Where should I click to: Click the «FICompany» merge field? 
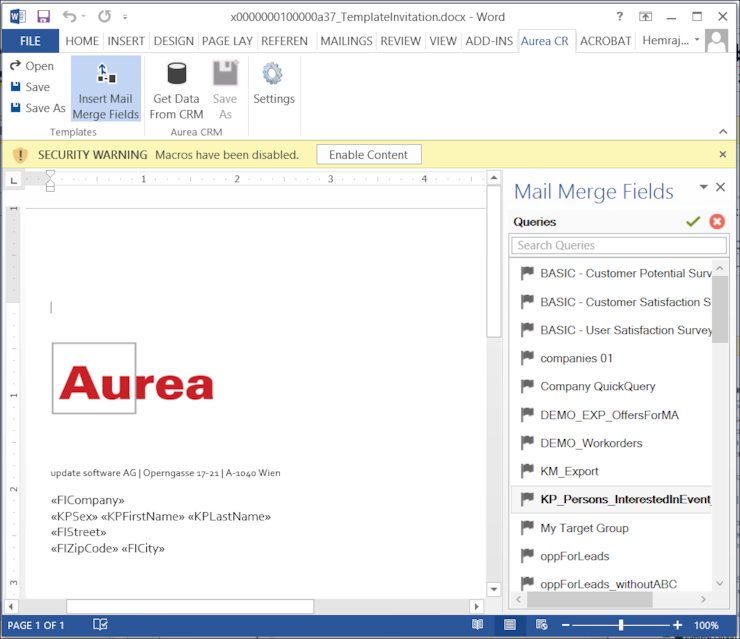coord(88,500)
